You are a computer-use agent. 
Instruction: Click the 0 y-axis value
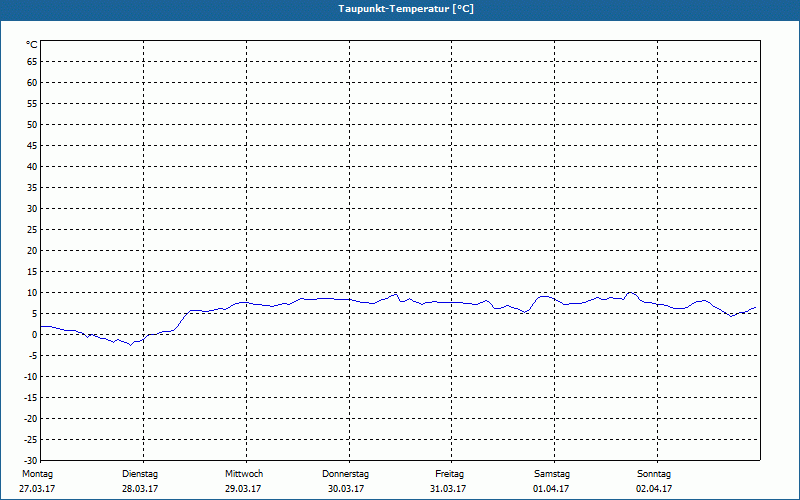click(x=35, y=335)
